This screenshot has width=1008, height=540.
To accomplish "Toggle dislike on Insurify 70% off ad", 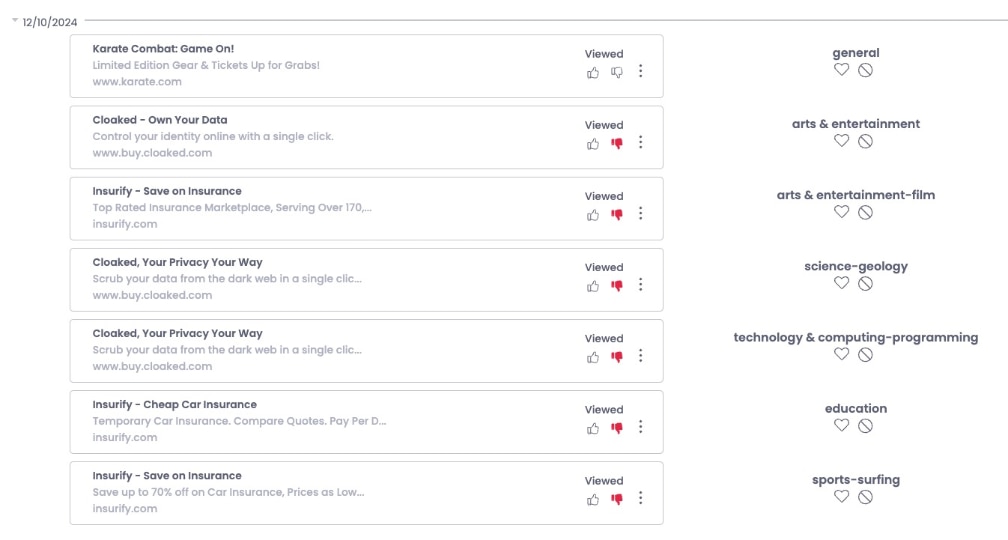I will (x=616, y=500).
